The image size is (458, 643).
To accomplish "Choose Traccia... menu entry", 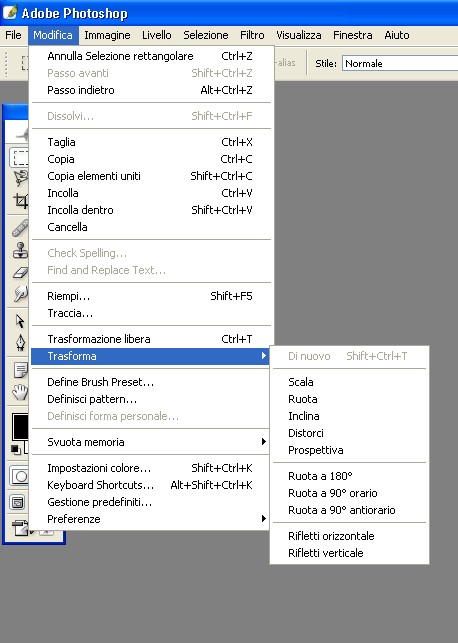I will pos(150,313).
